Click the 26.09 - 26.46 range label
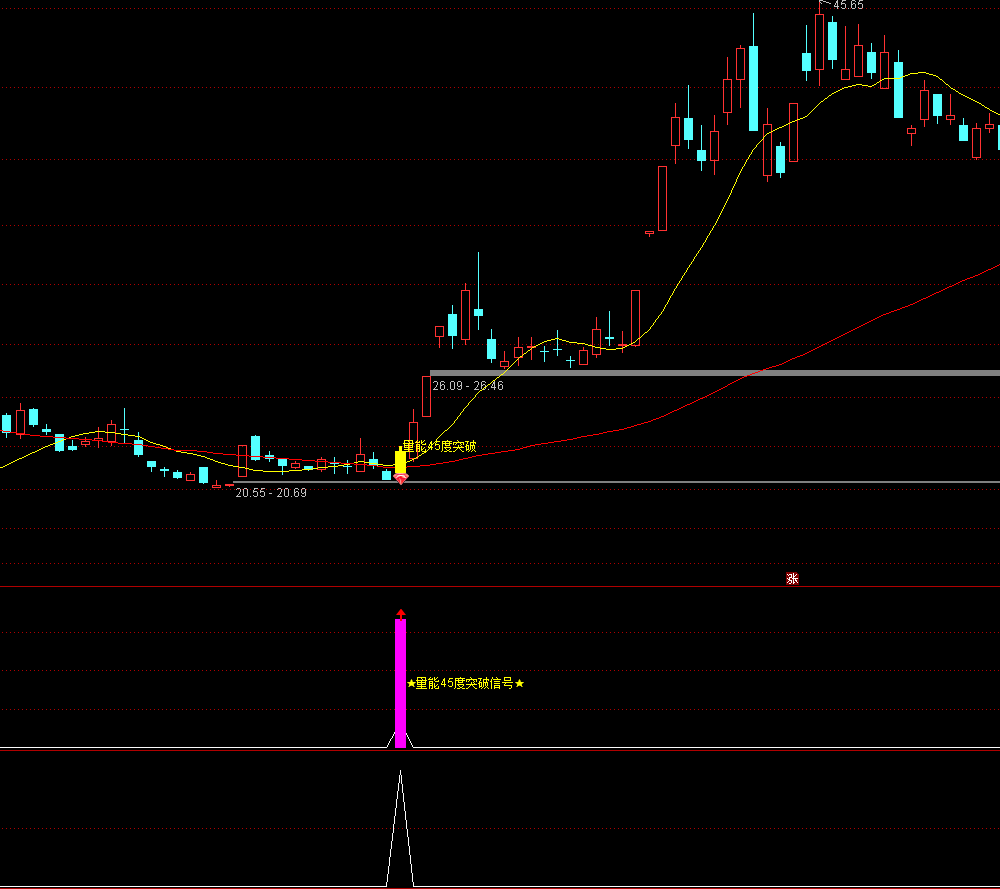The height and width of the screenshot is (889, 1000). click(x=468, y=386)
